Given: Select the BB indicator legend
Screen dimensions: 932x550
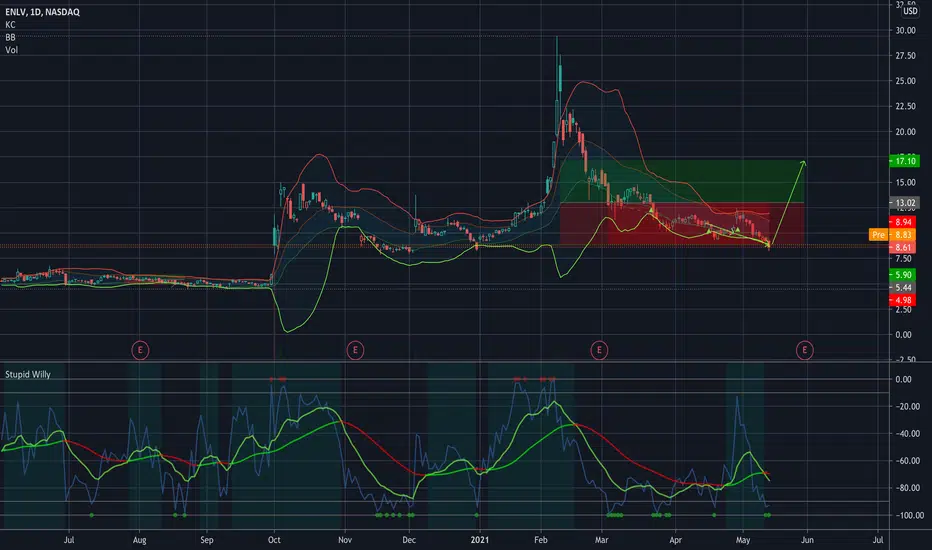Looking at the screenshot, I should pyautogui.click(x=10, y=37).
